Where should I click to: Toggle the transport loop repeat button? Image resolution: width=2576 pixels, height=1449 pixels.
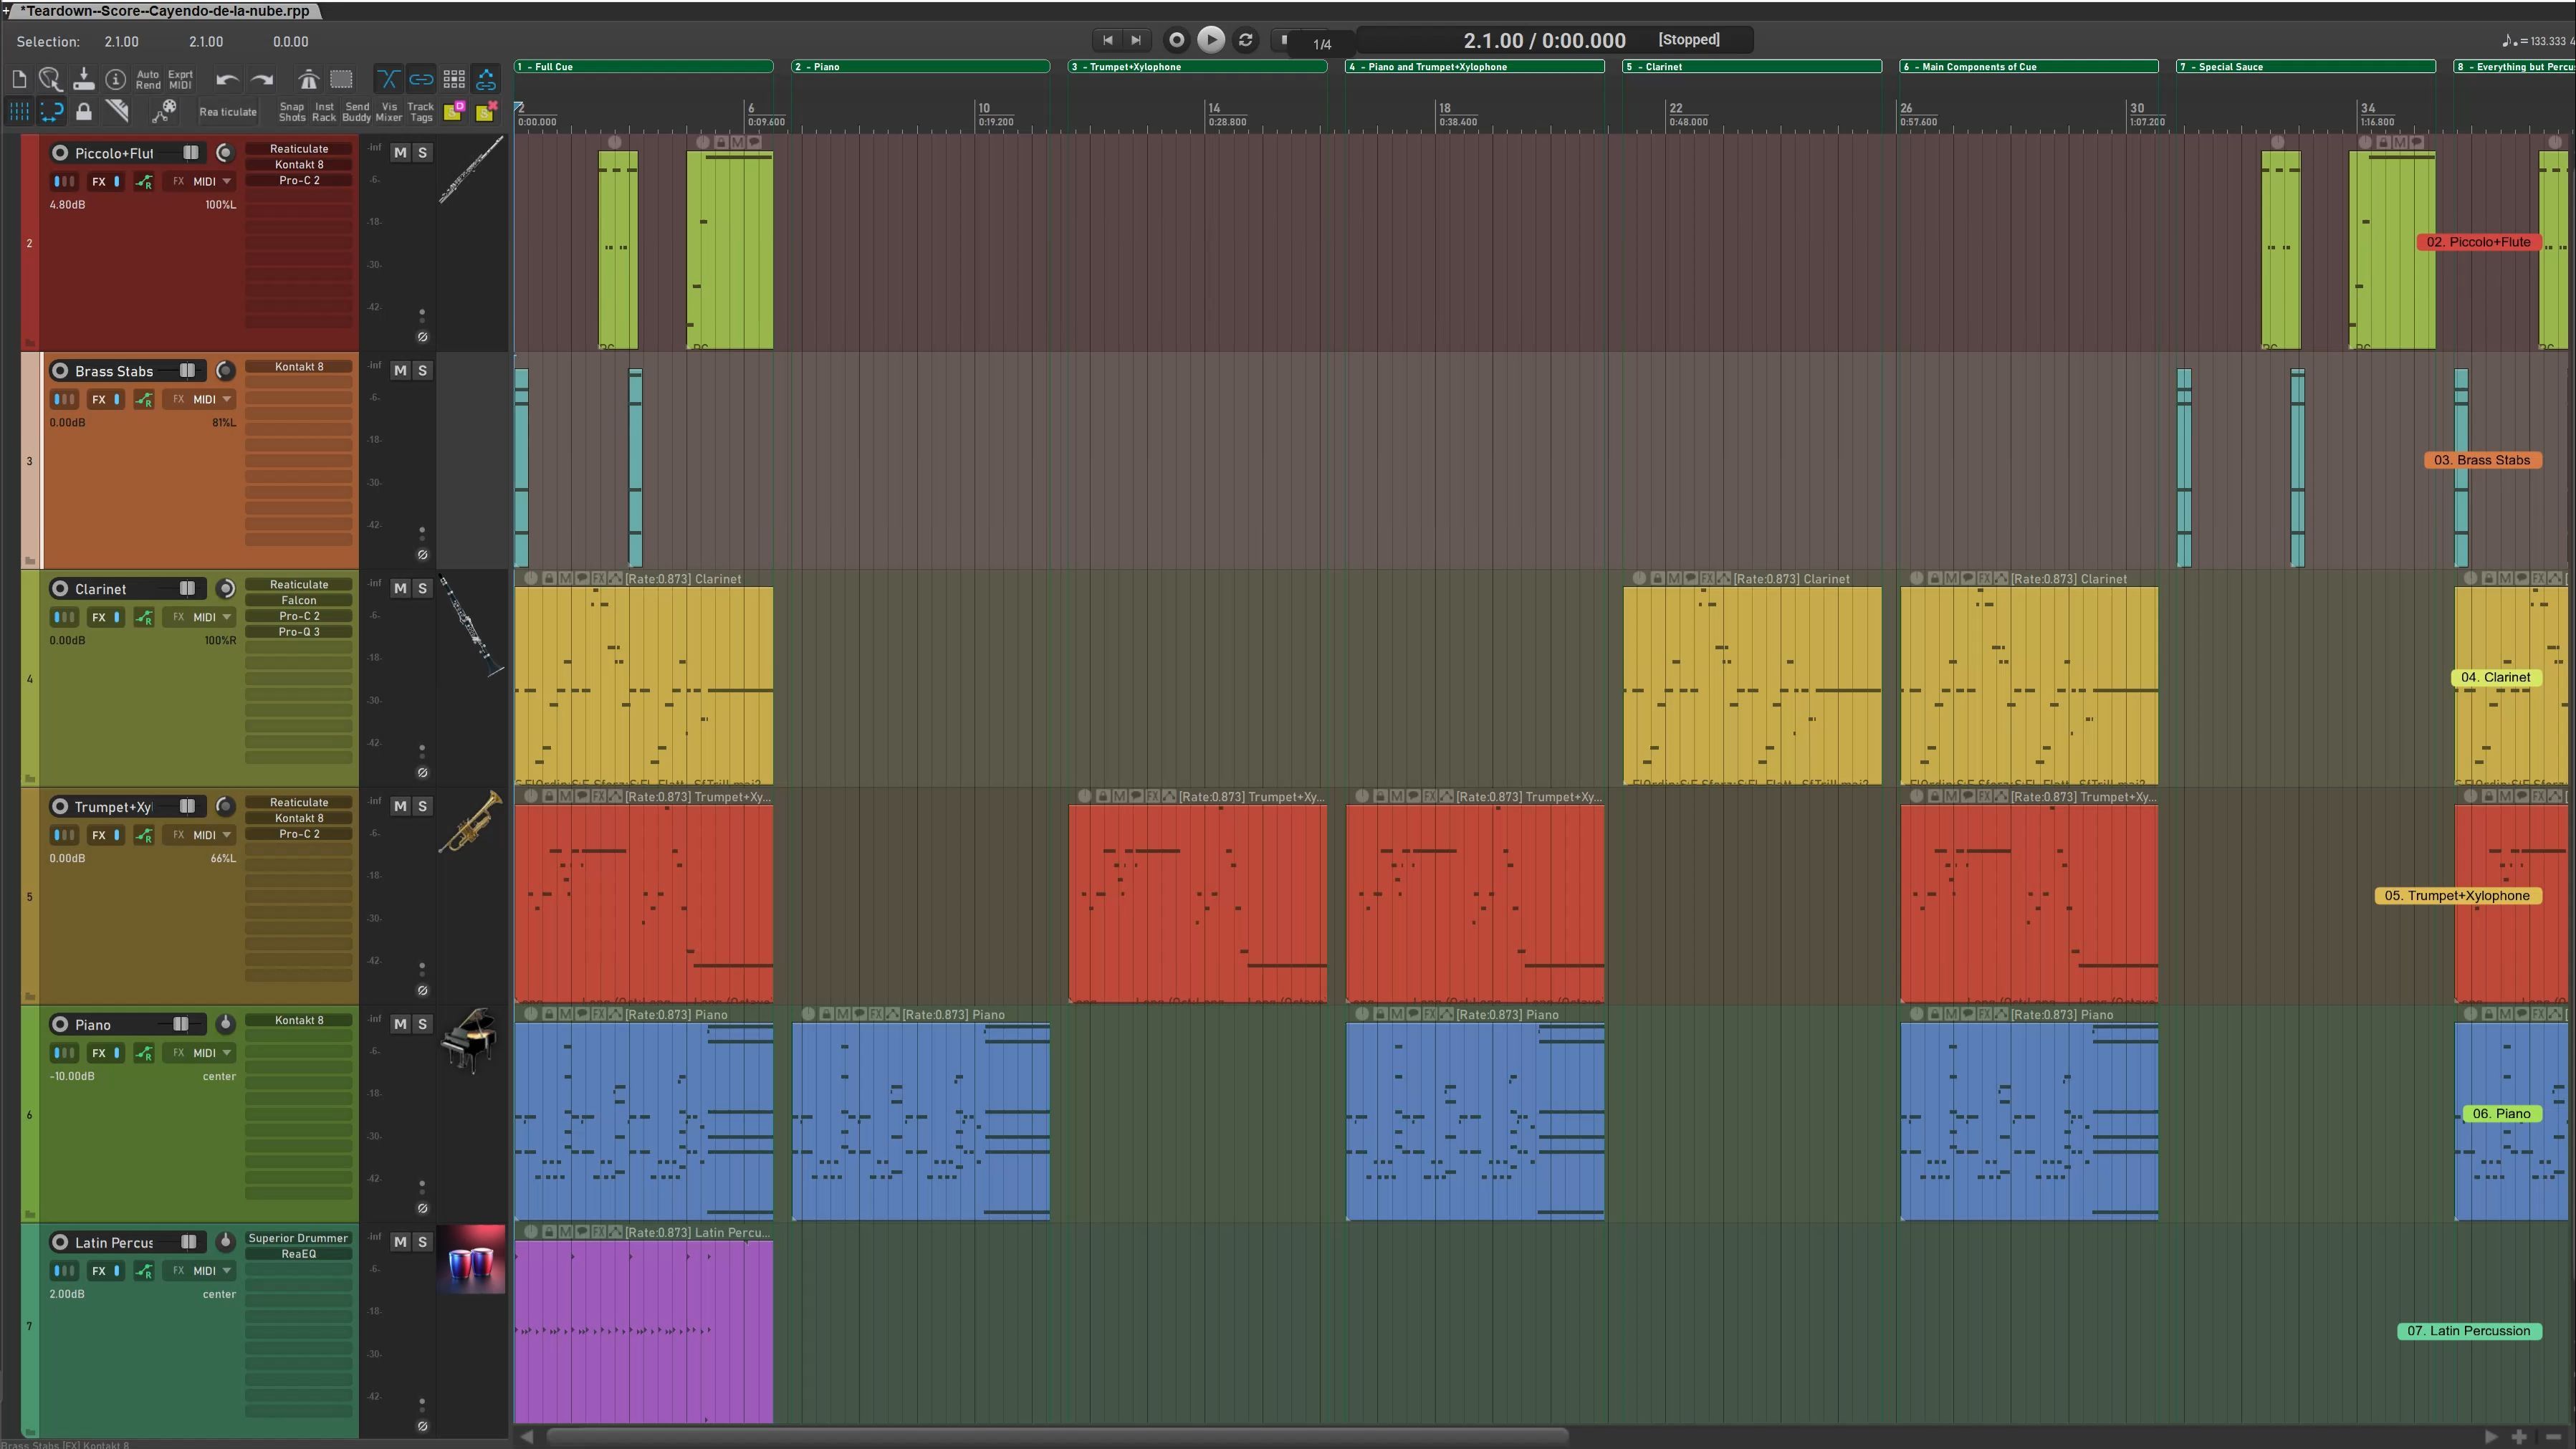(x=1245, y=40)
